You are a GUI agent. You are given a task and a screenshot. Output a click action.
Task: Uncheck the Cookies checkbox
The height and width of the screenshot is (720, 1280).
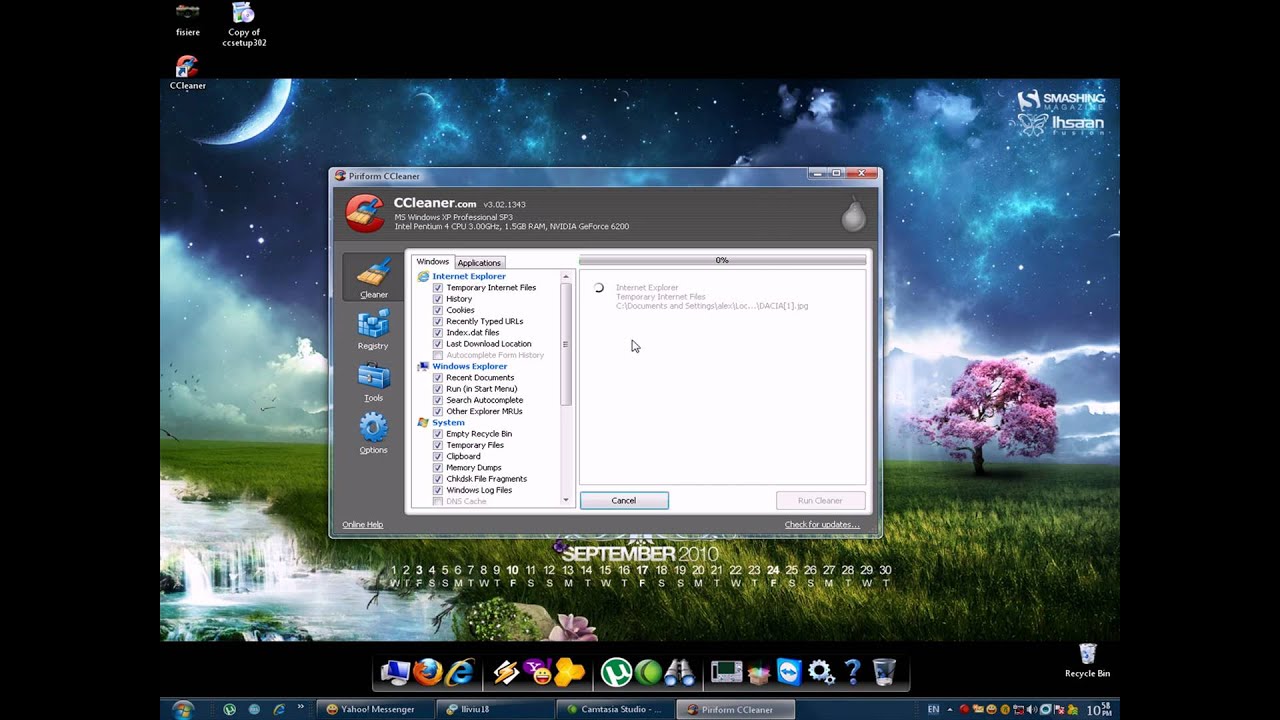[438, 310]
